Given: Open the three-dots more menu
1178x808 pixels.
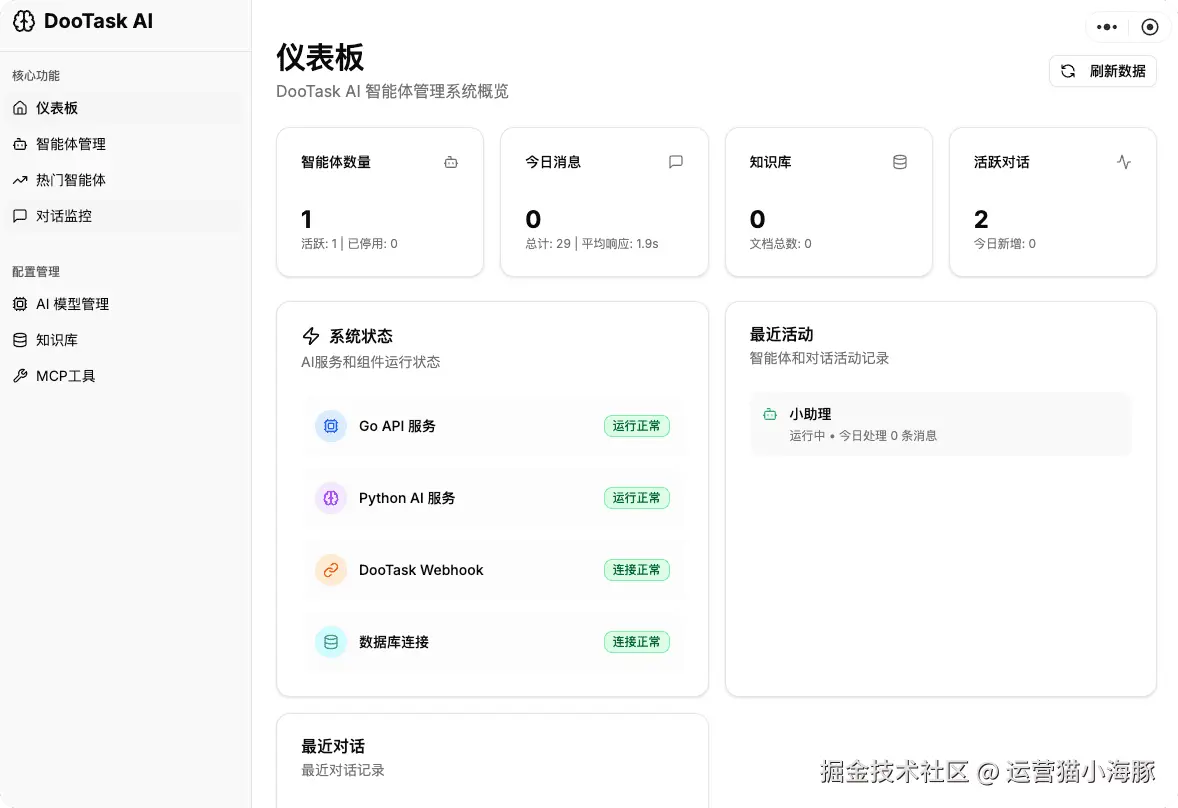Looking at the screenshot, I should 1107,27.
